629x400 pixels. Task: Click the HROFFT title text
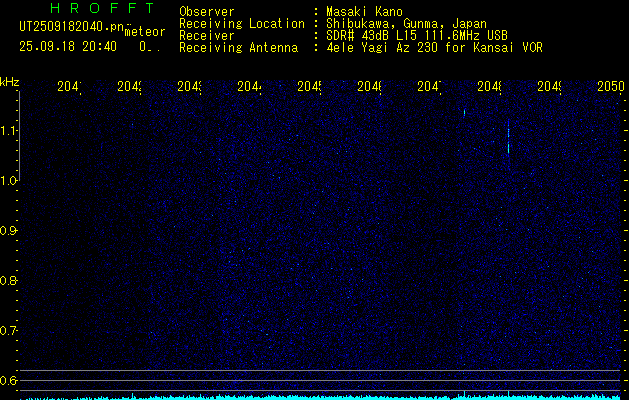tap(102, 8)
